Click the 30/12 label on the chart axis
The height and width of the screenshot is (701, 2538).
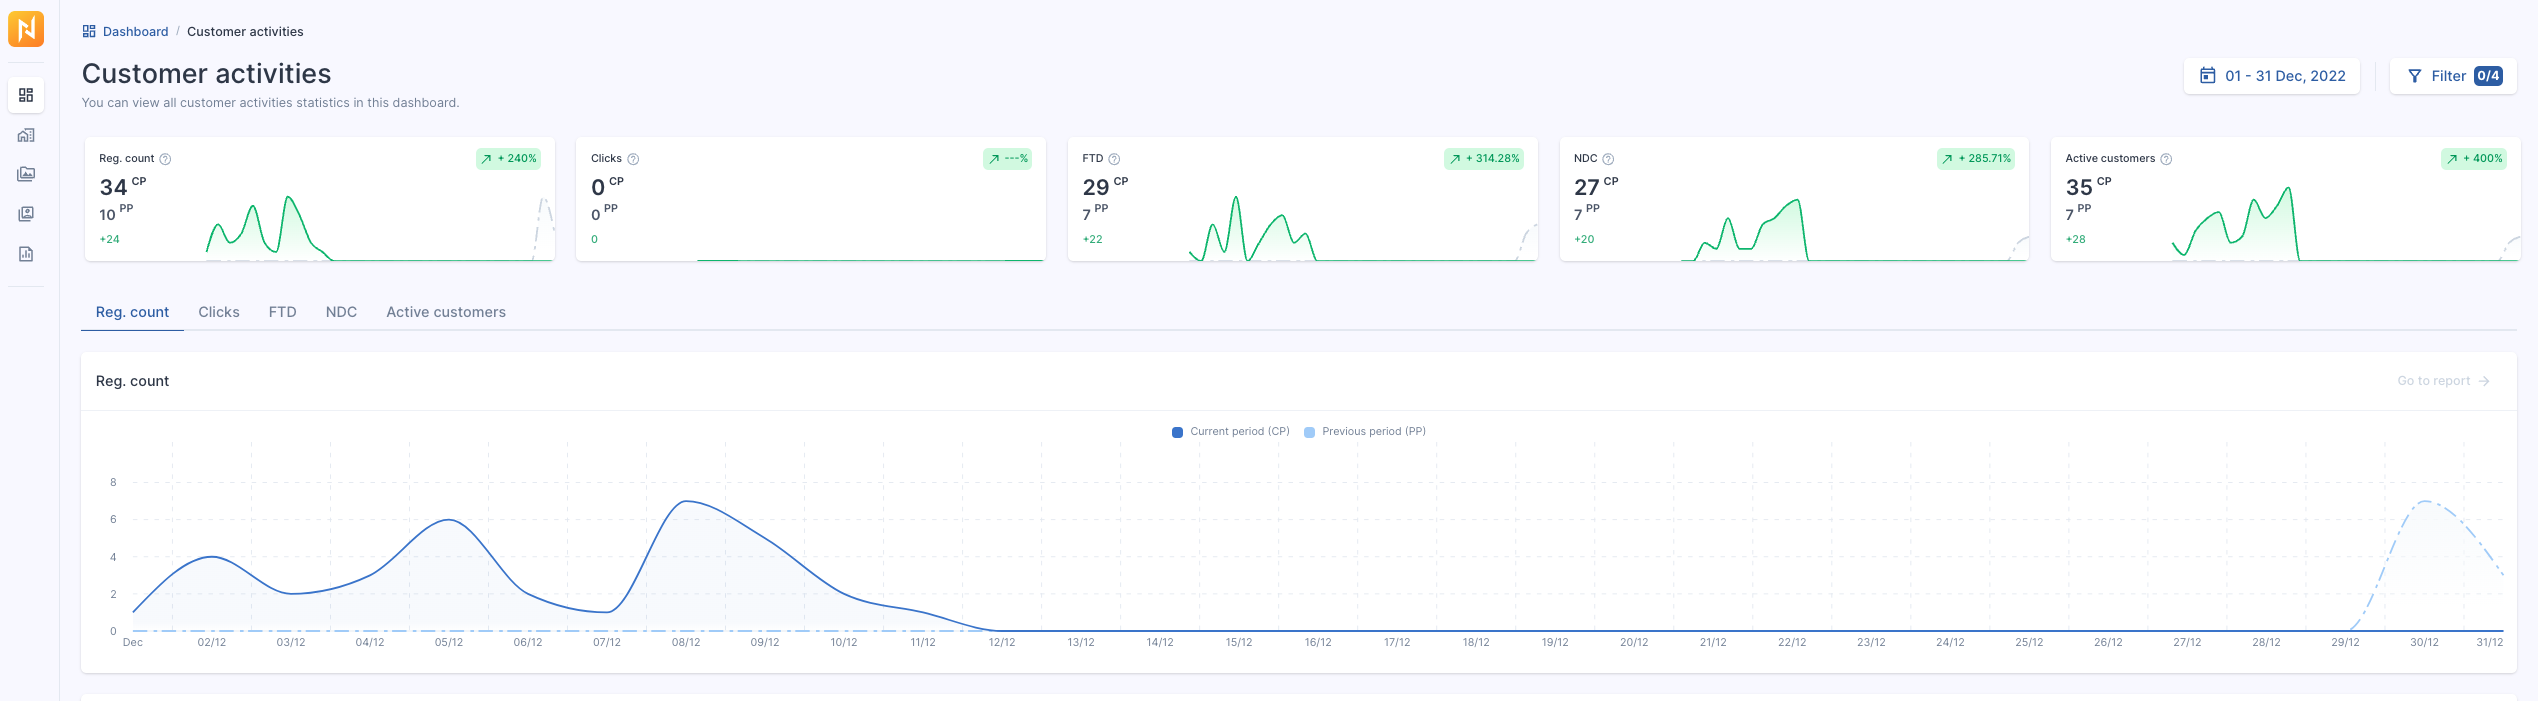(x=2424, y=643)
